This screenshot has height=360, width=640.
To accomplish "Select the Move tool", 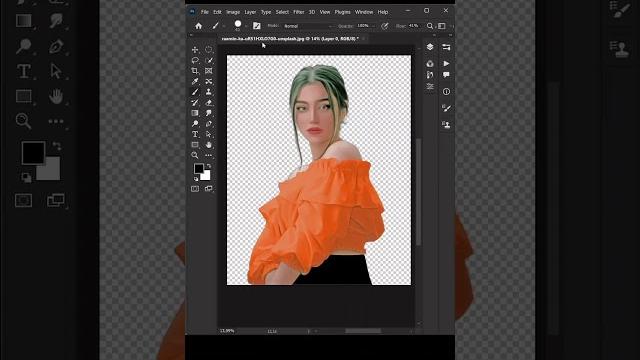I will point(195,50).
